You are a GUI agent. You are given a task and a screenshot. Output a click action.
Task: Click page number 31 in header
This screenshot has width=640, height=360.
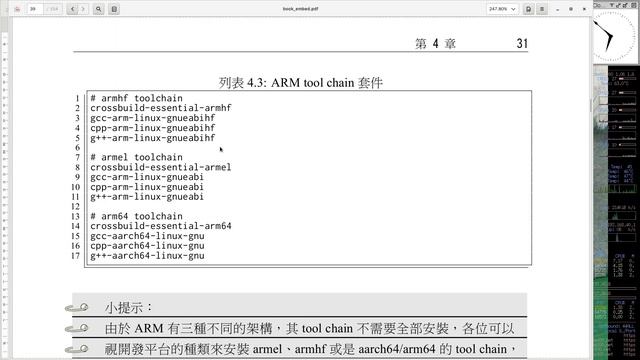[x=522, y=43]
